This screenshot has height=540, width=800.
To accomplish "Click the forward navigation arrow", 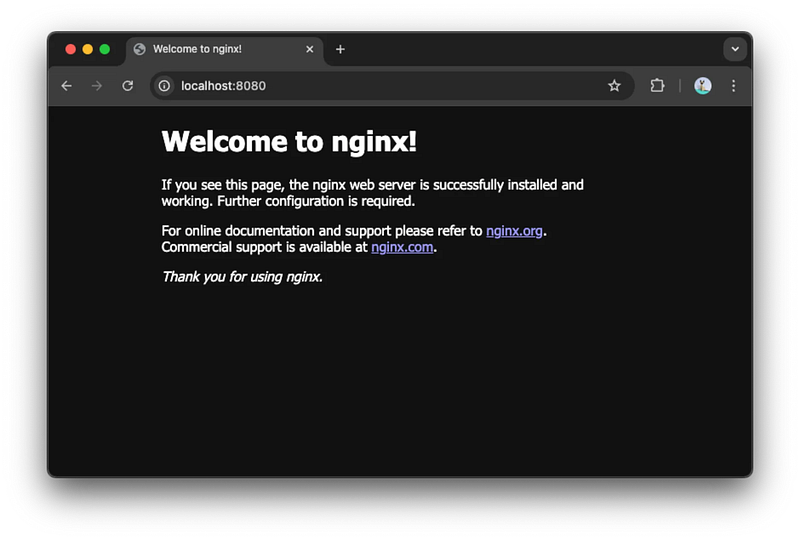I will click(96, 86).
